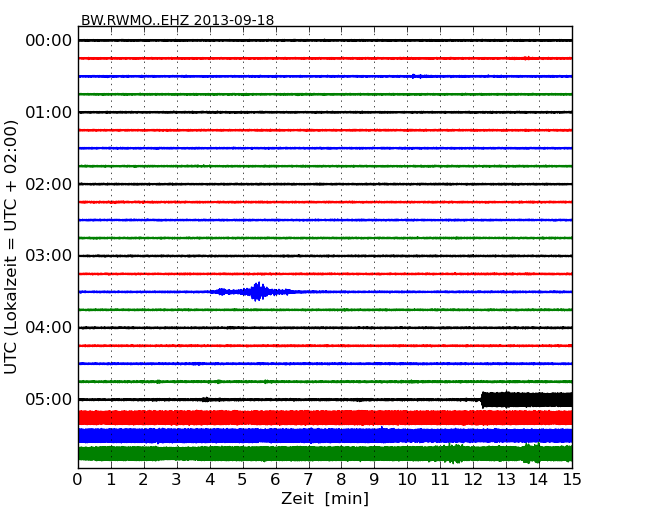Click x-axis tick label 0
Screen dimensions: 650x520
point(78,480)
